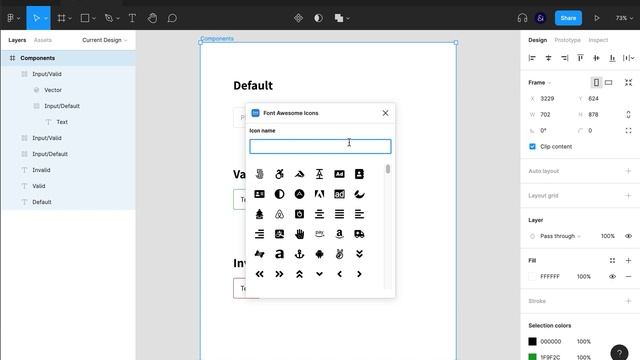640x360 pixels.
Task: Click the Align top icon
Action: (x=580, y=58)
